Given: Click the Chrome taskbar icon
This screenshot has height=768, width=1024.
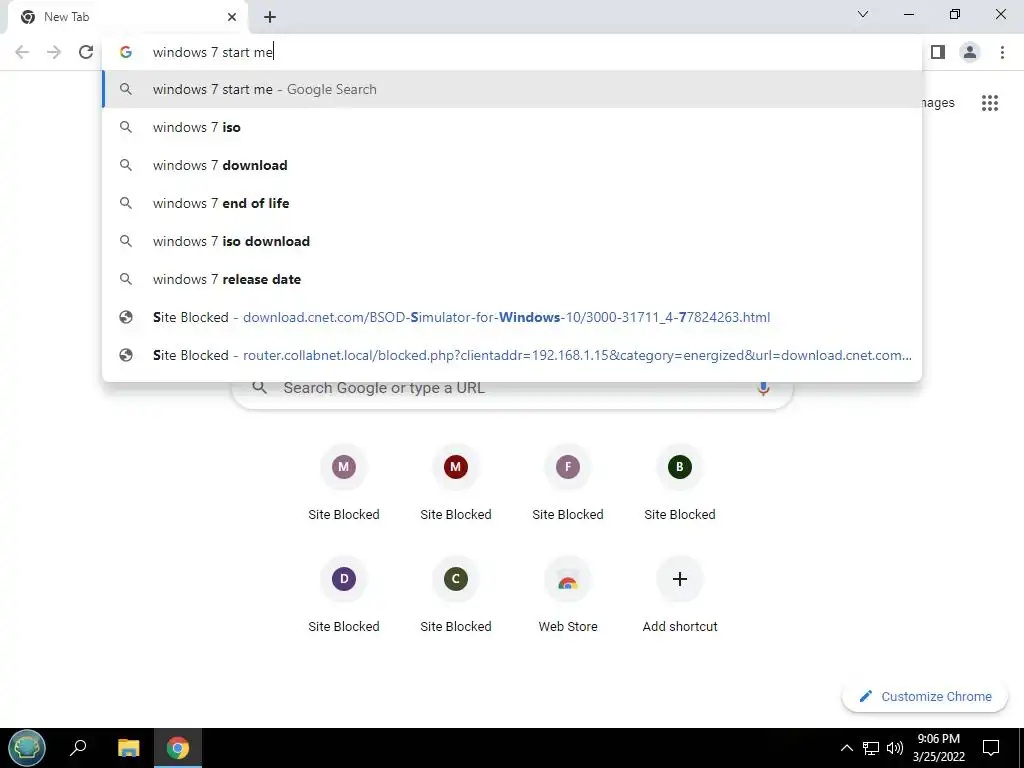Looking at the screenshot, I should [178, 748].
